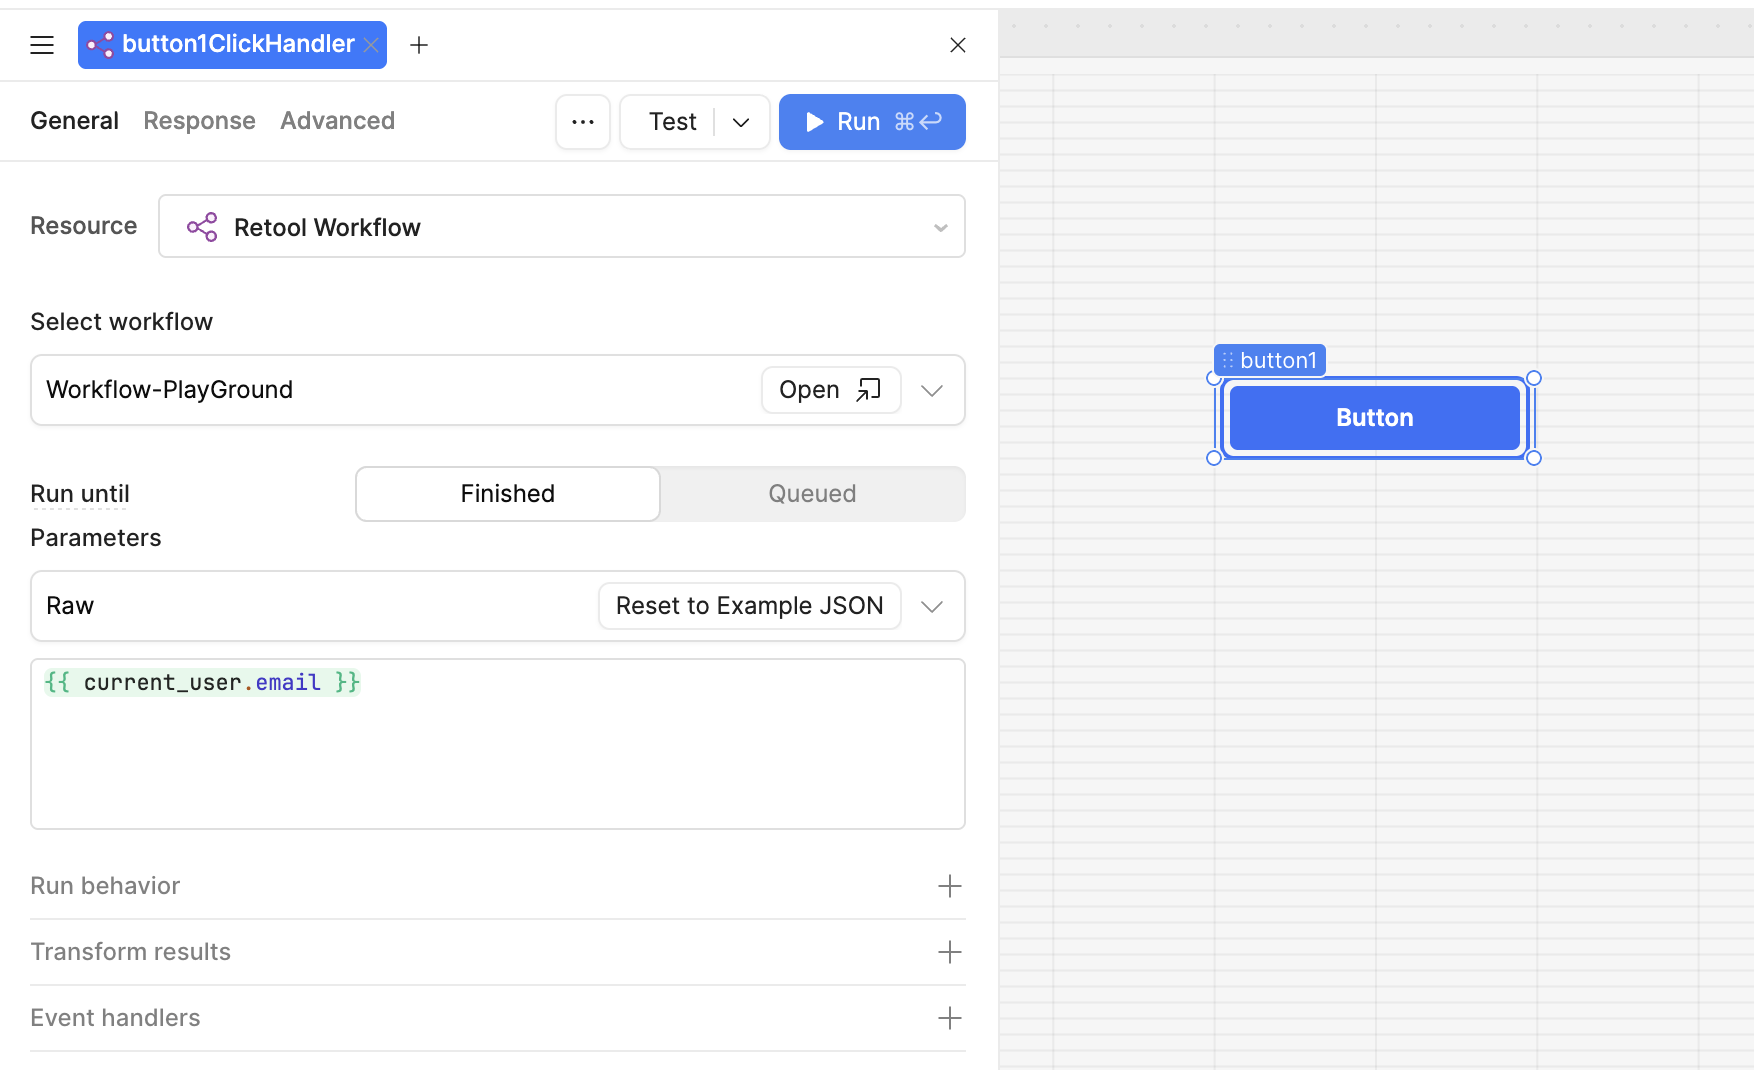Add a new query with plus icon
The image size is (1754, 1070).
pos(419,45)
